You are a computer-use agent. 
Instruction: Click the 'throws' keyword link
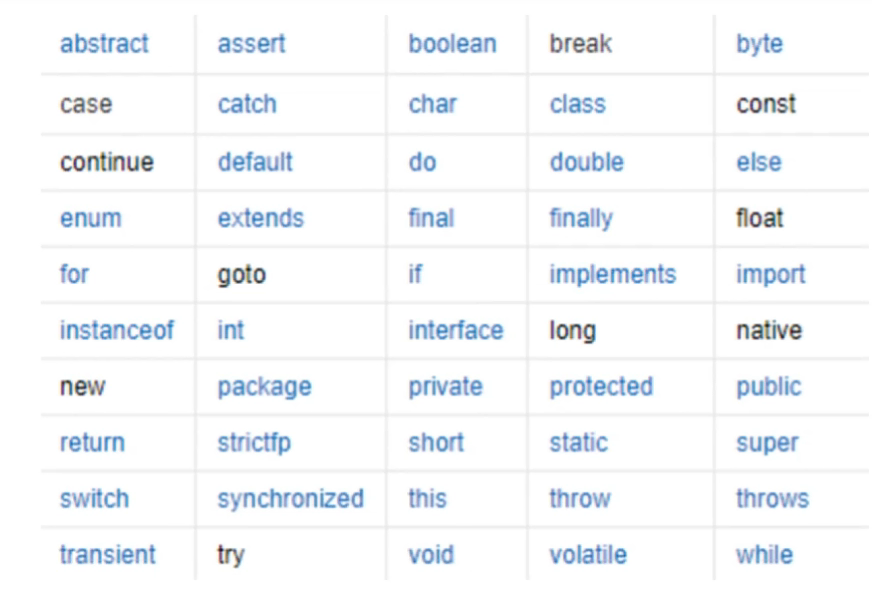pos(772,498)
